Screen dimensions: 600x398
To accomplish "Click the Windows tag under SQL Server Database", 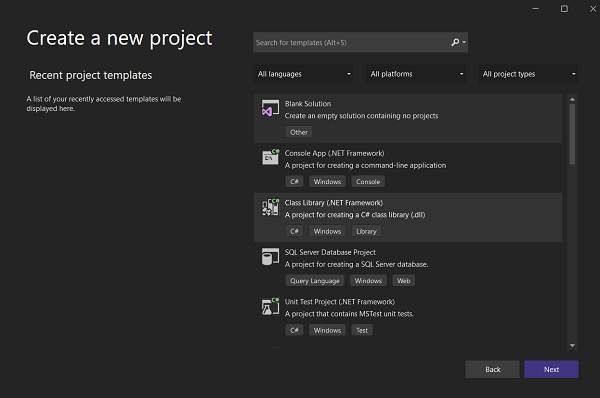I will click(368, 281).
